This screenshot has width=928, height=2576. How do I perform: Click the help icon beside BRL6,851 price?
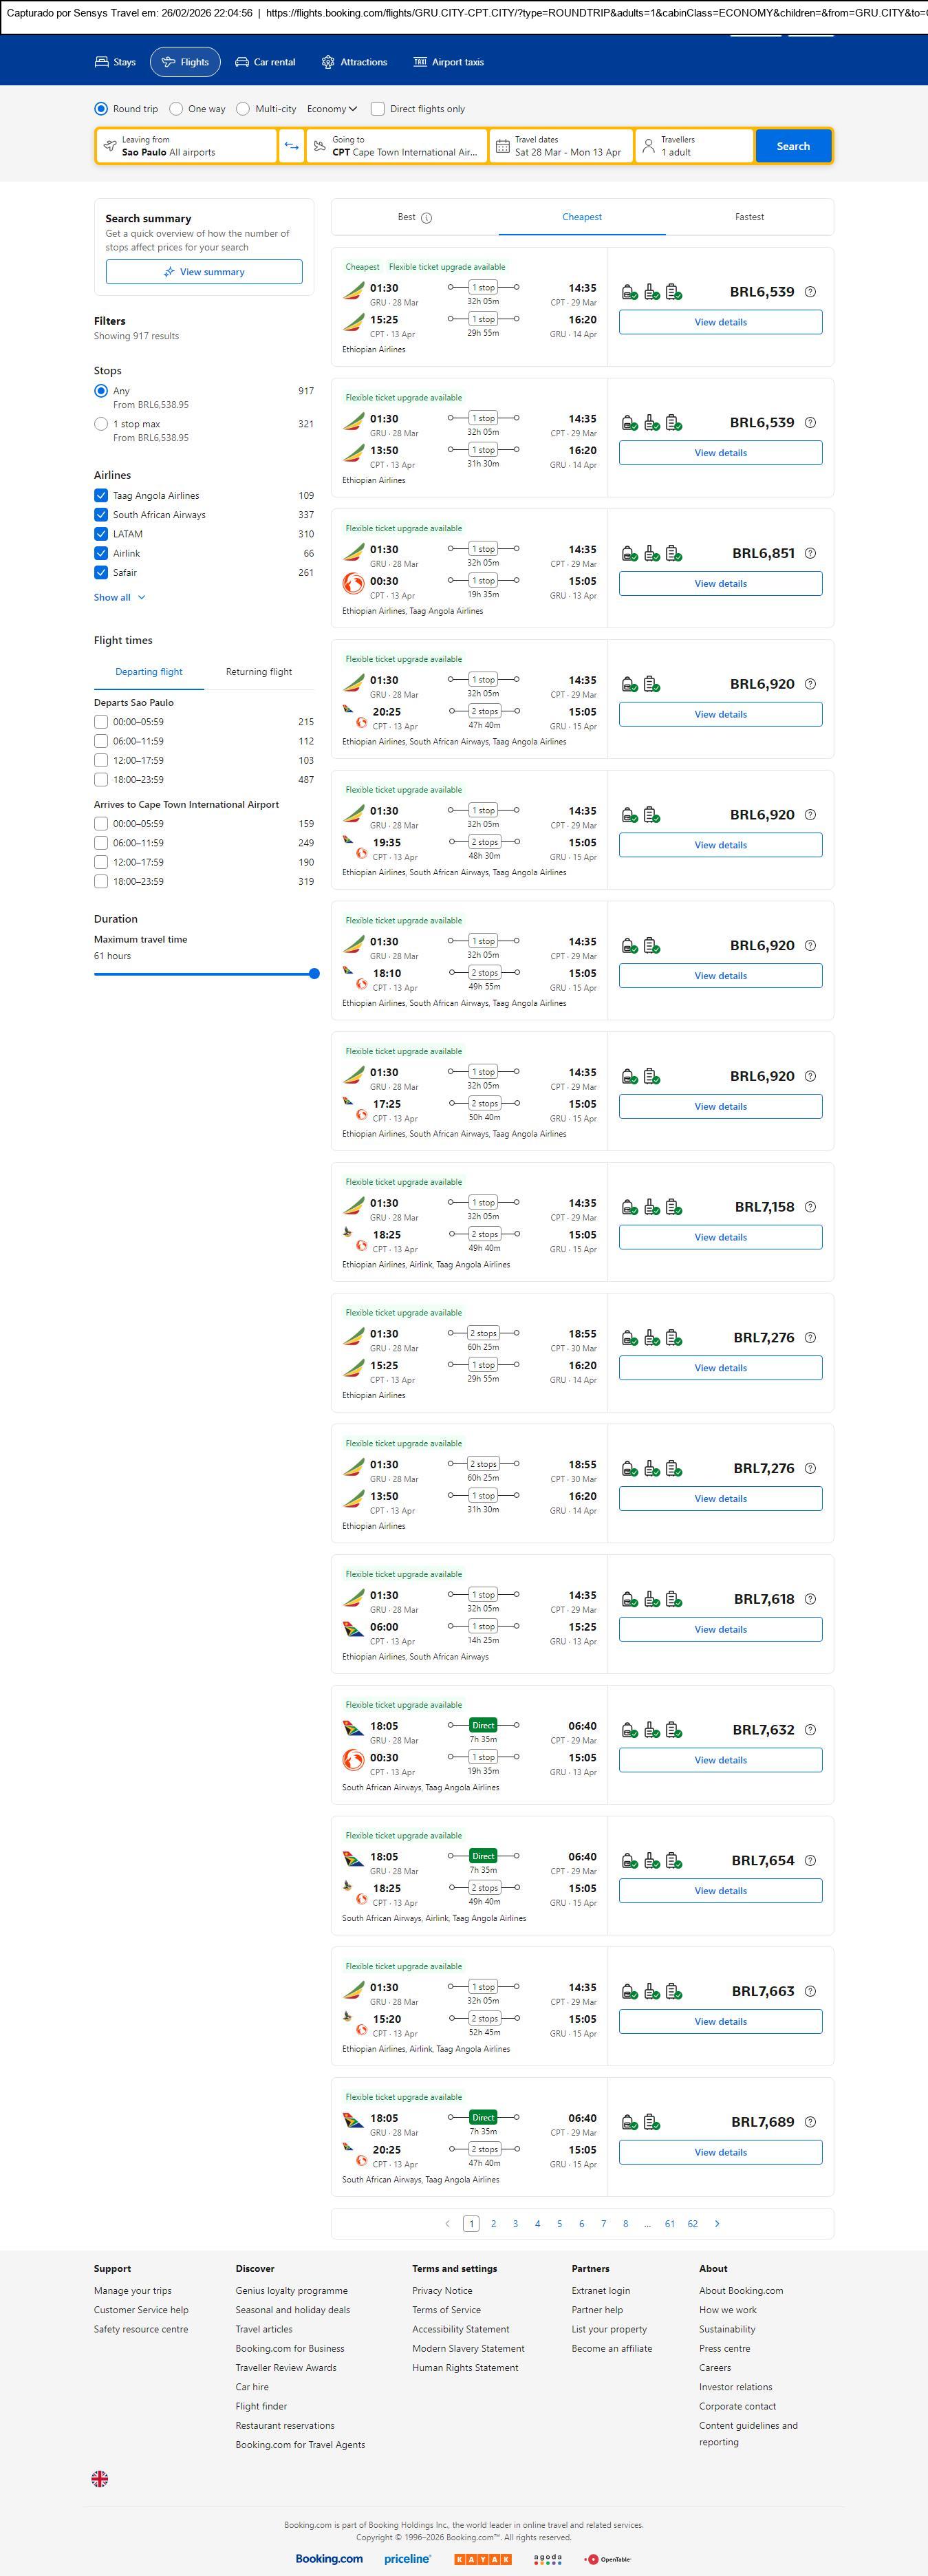[810, 553]
